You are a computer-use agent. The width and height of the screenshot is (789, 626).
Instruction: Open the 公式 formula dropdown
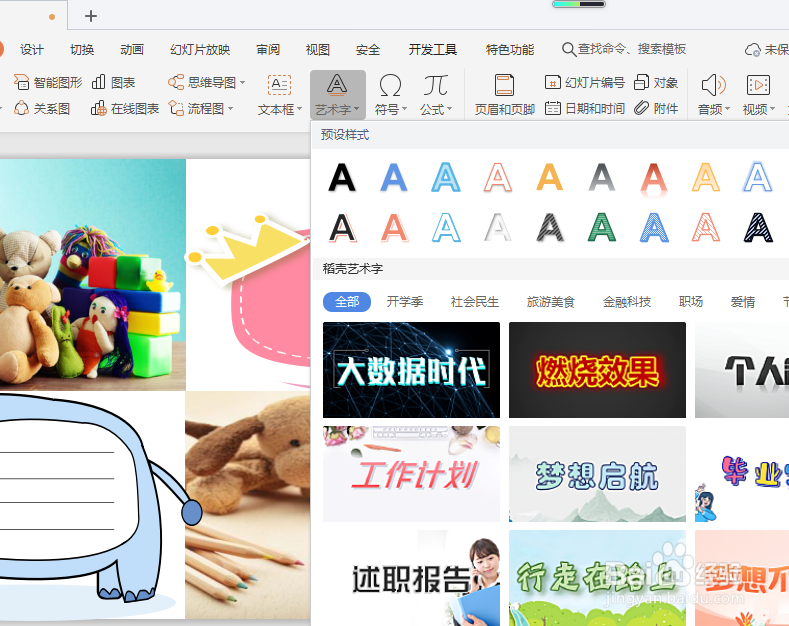point(436,95)
